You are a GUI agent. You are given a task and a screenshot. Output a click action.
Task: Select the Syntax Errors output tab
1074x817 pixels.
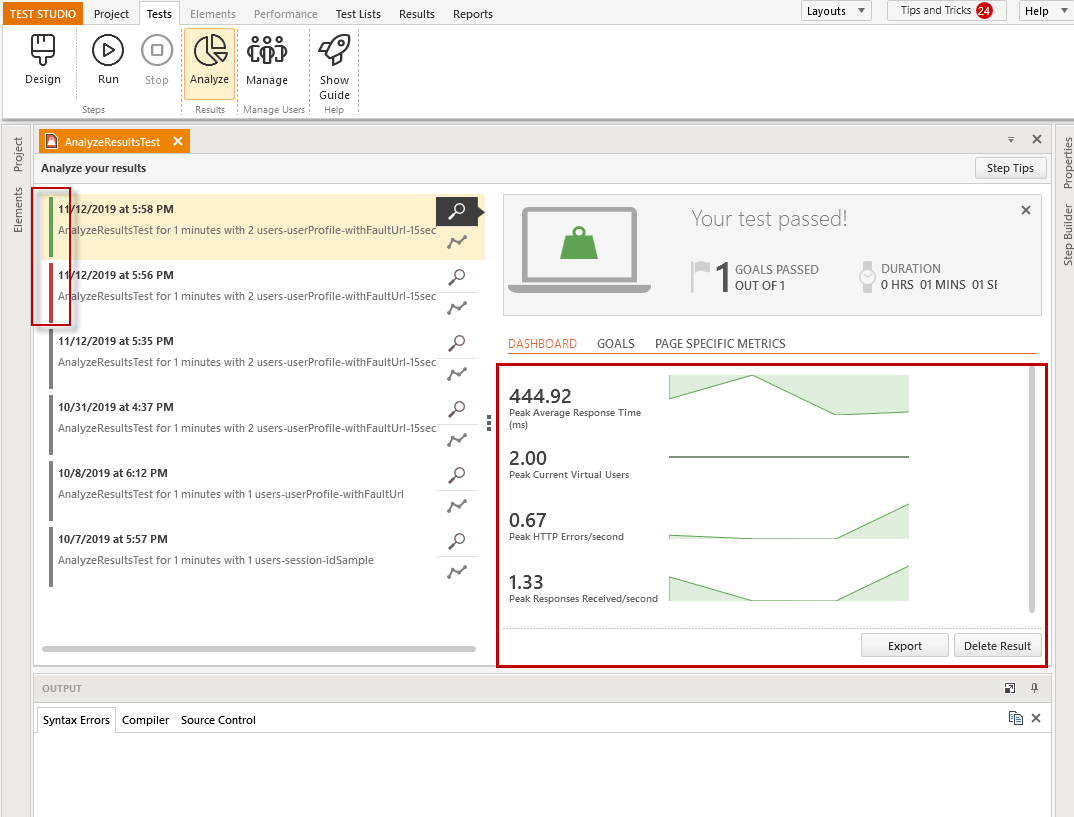tap(76, 720)
